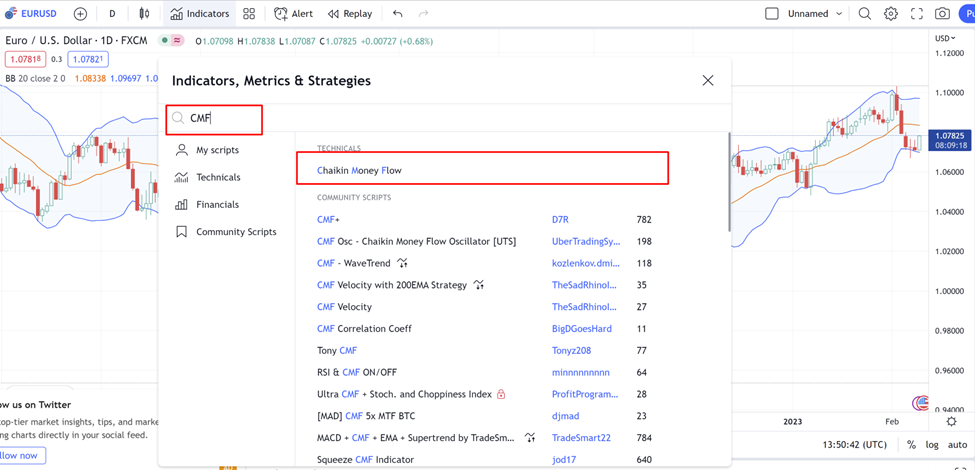Add symbol with the plus circle icon

click(x=80, y=13)
